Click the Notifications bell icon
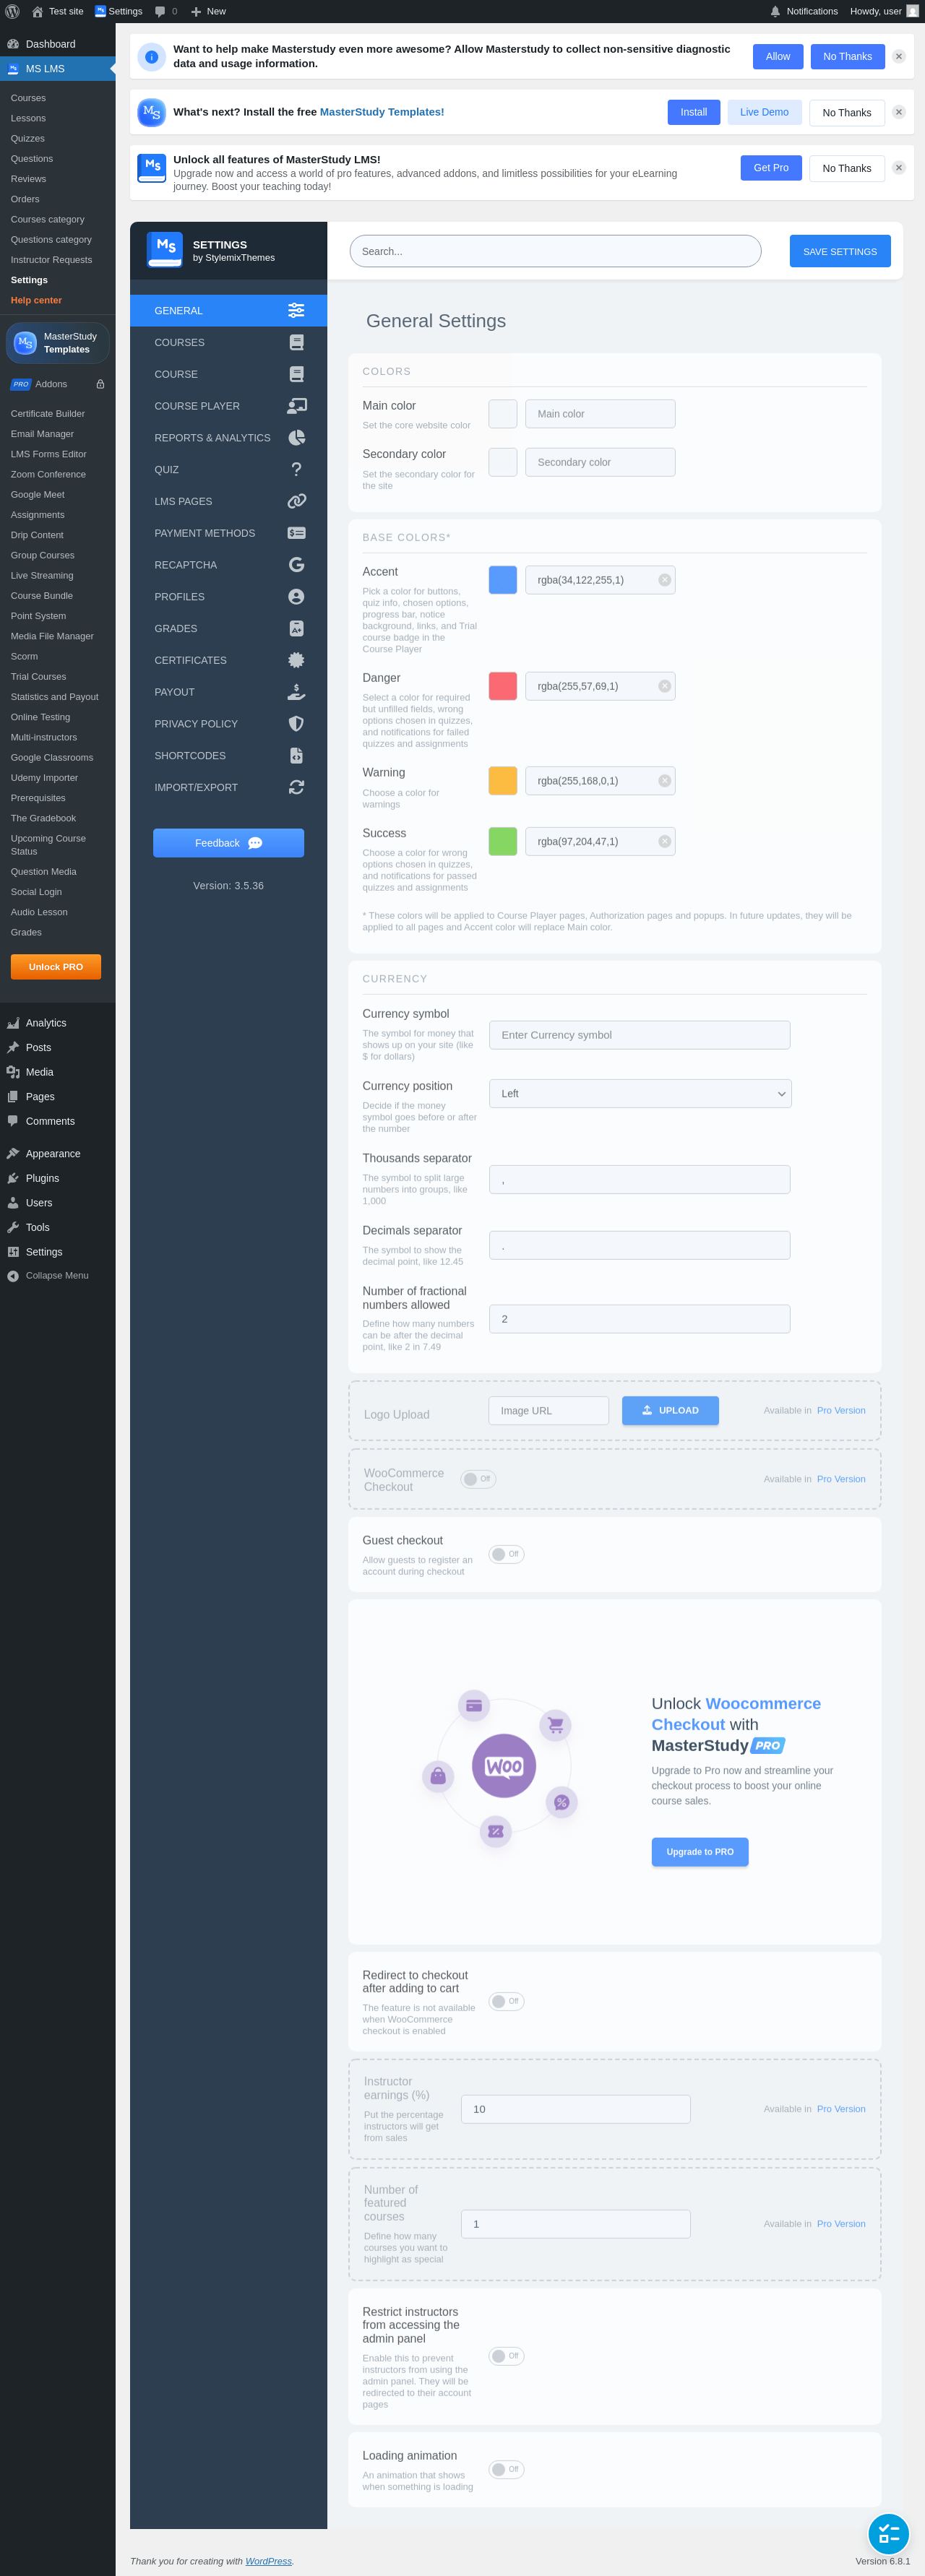 pos(775,11)
